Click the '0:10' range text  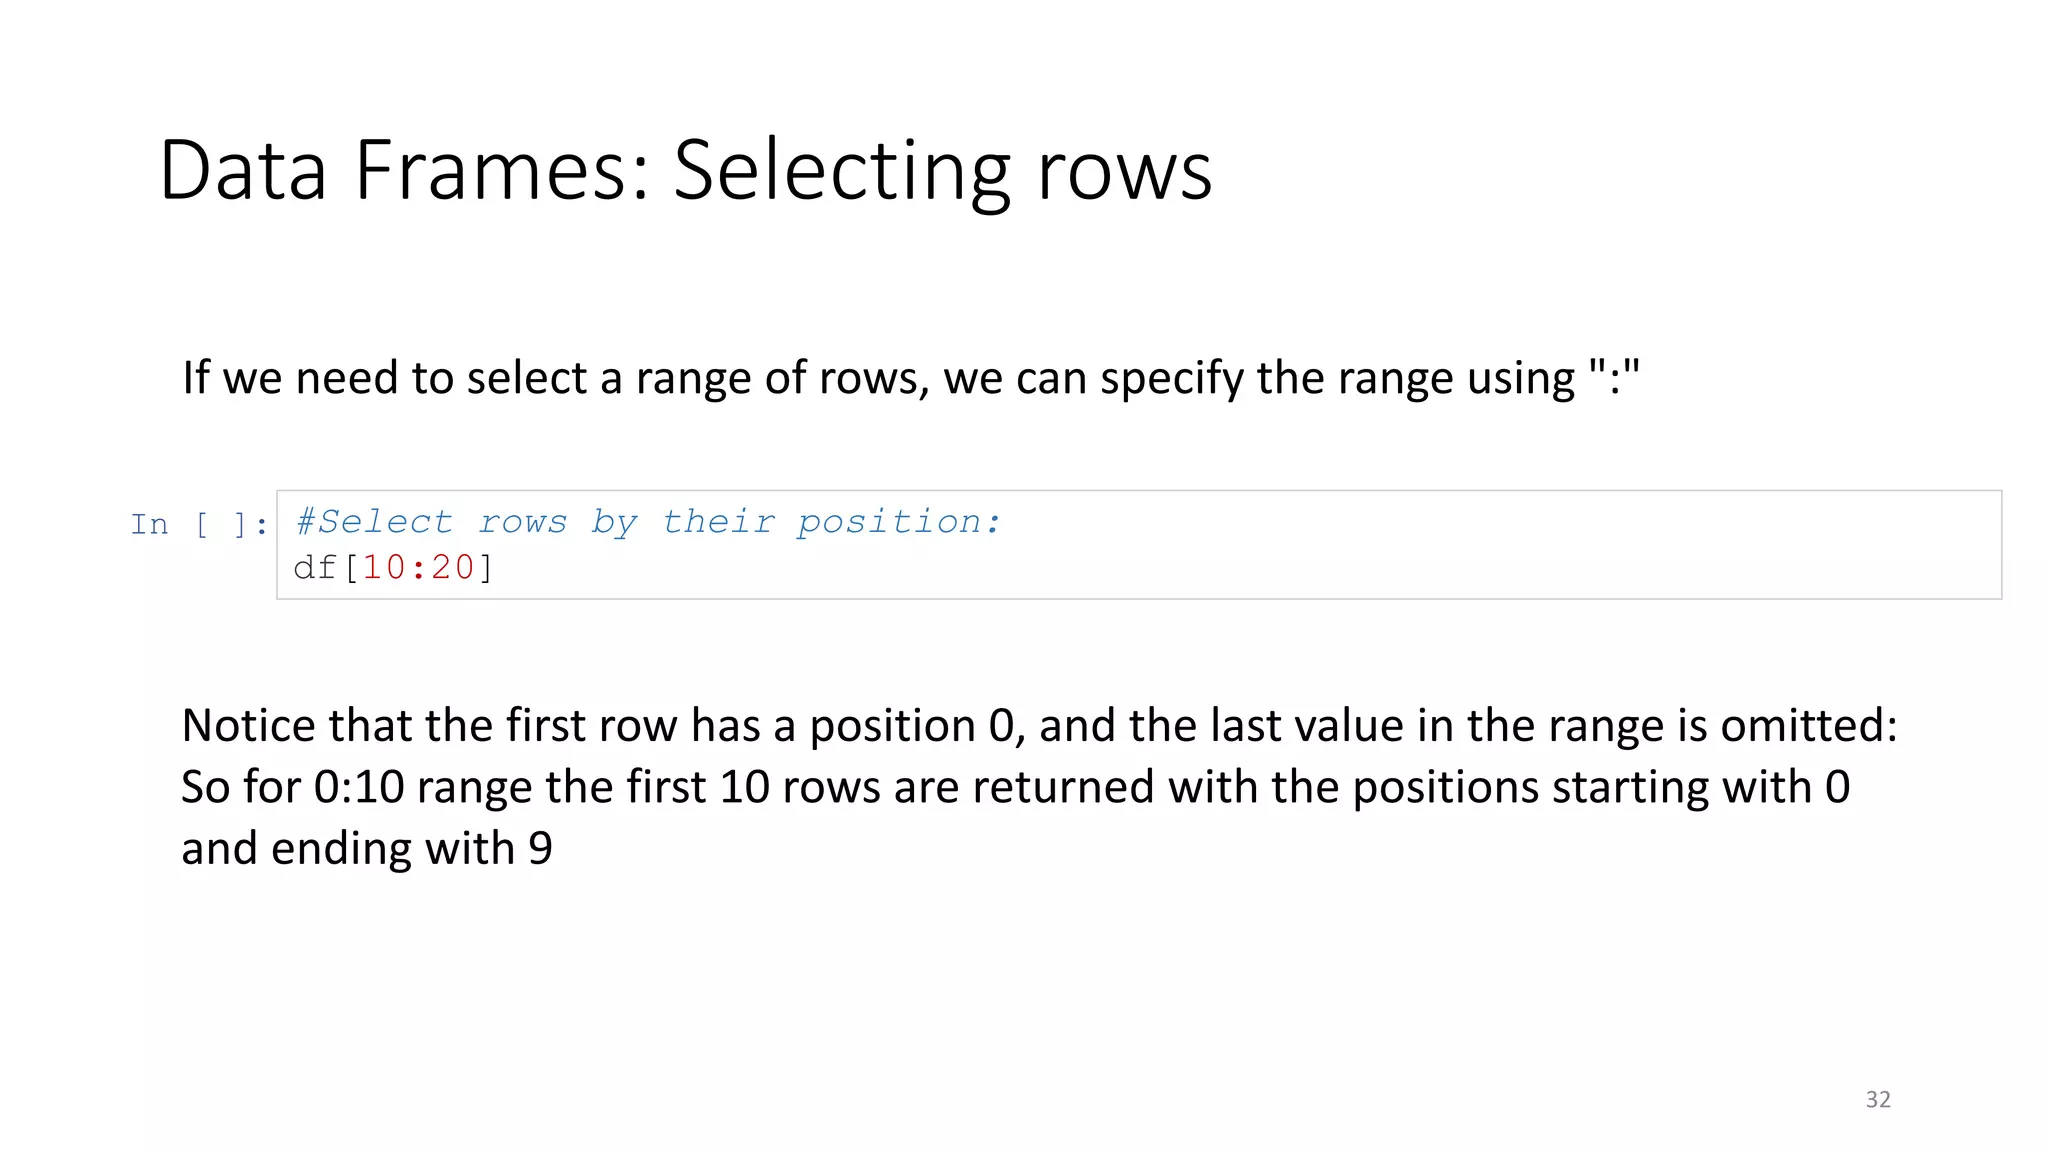click(x=358, y=788)
